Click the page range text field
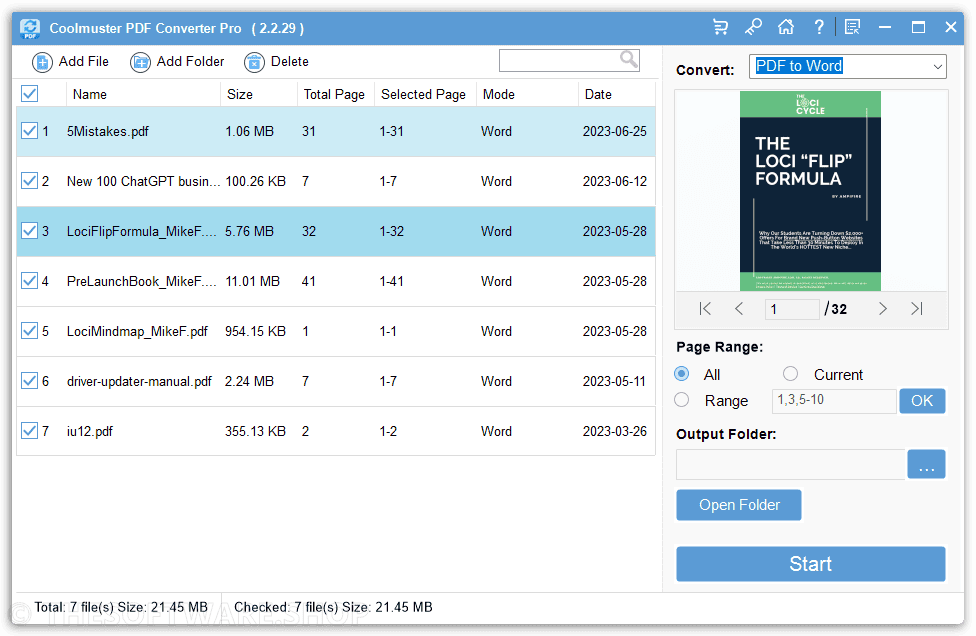This screenshot has height=636, width=976. point(834,401)
